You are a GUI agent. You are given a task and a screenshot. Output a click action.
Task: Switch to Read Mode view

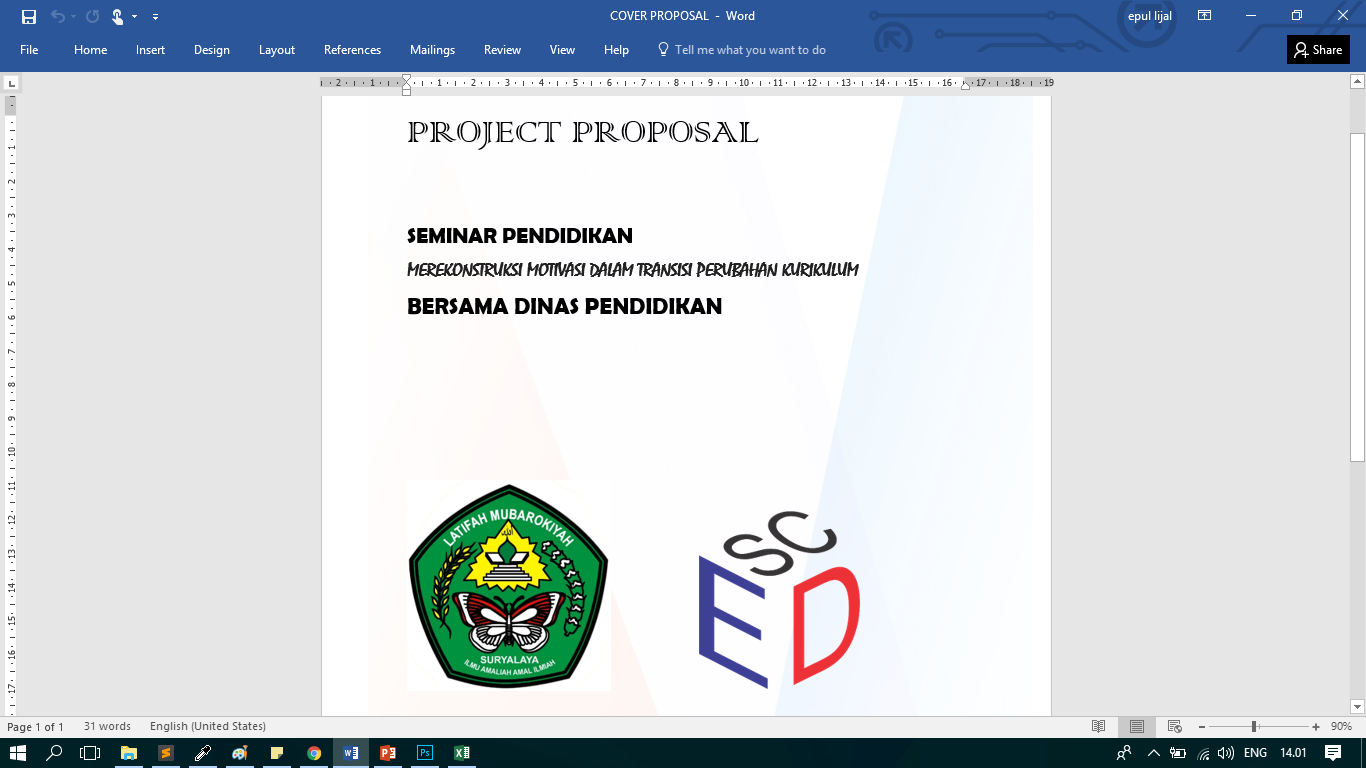point(1098,727)
